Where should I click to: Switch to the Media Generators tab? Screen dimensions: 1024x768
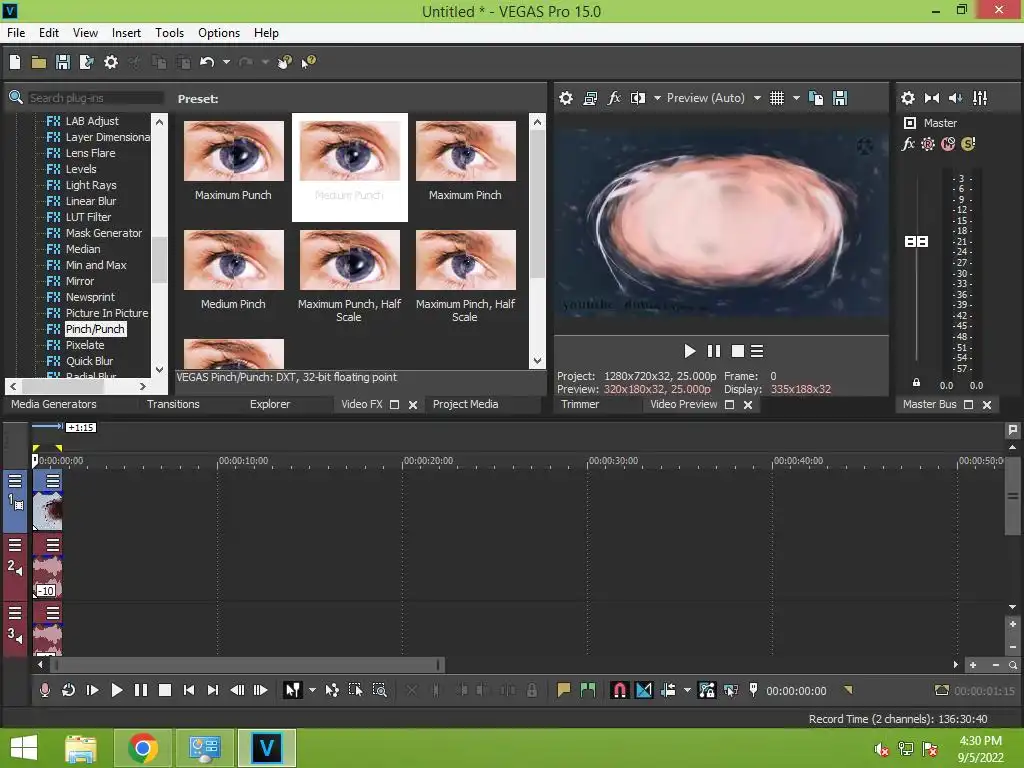pyautogui.click(x=54, y=404)
